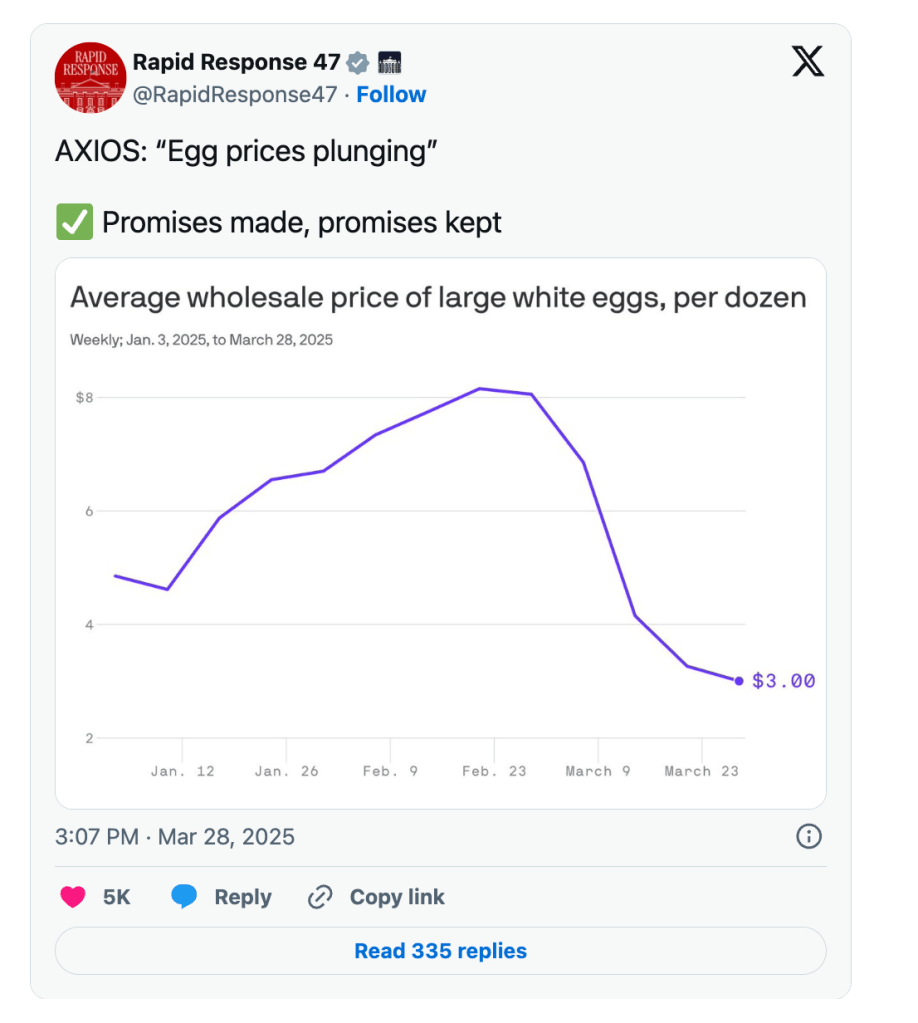Click the 5K likes count
The height and width of the screenshot is (1023, 918).
click(117, 897)
